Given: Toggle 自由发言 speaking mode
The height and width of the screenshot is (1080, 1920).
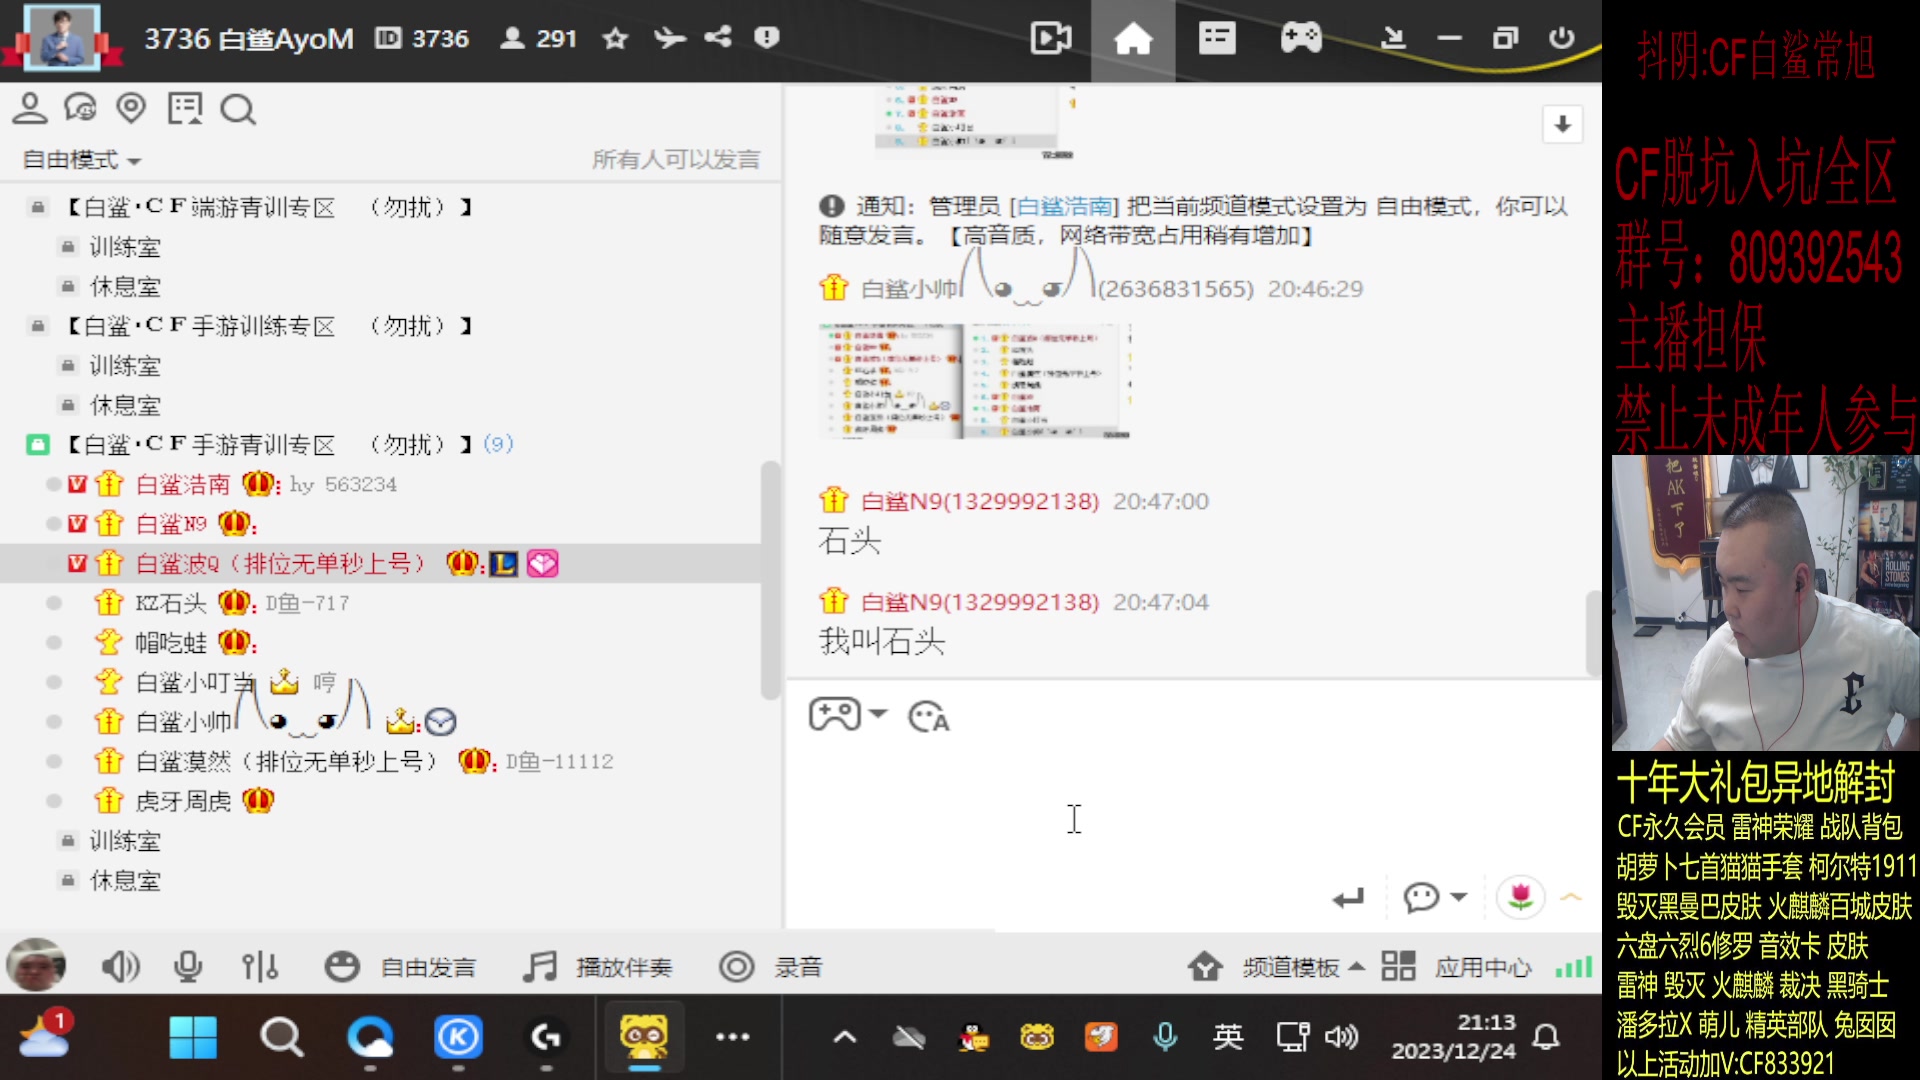Looking at the screenshot, I should 400,966.
